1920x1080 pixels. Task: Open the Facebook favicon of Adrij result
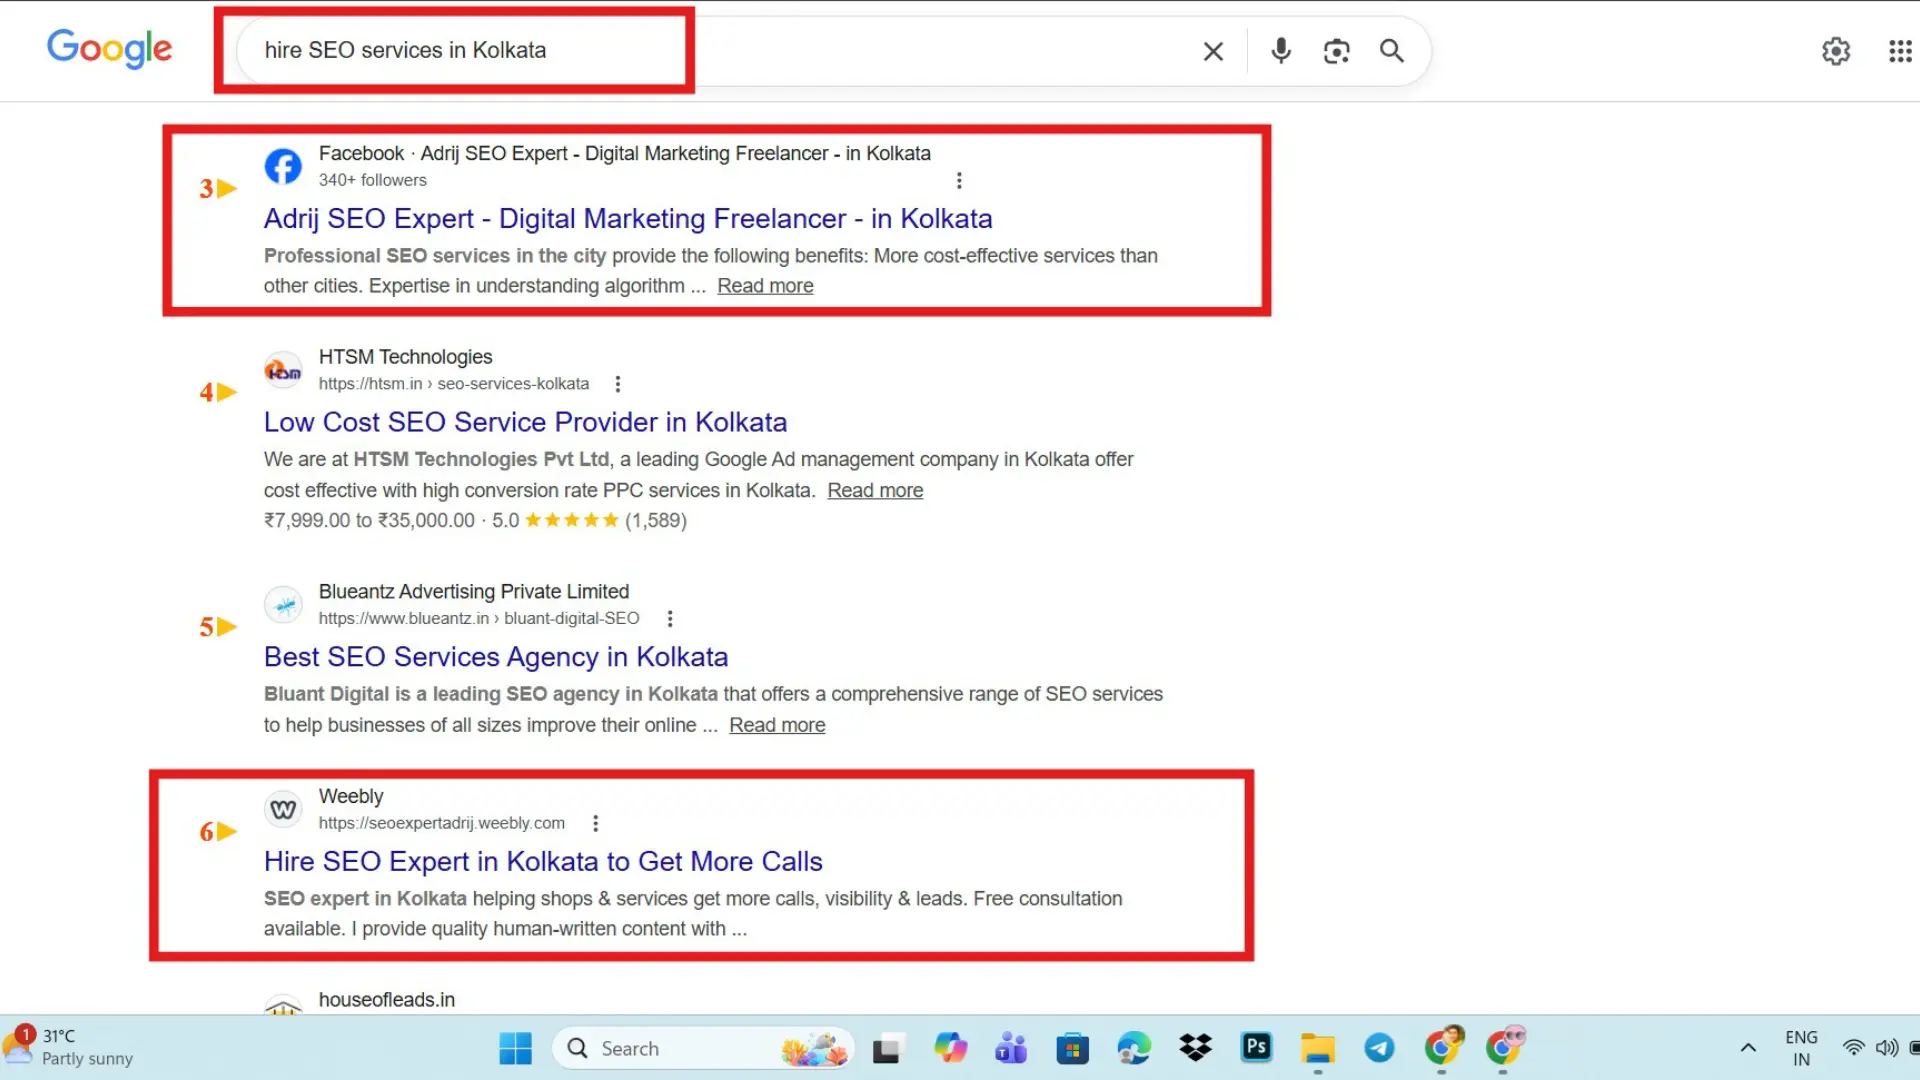[x=283, y=166]
